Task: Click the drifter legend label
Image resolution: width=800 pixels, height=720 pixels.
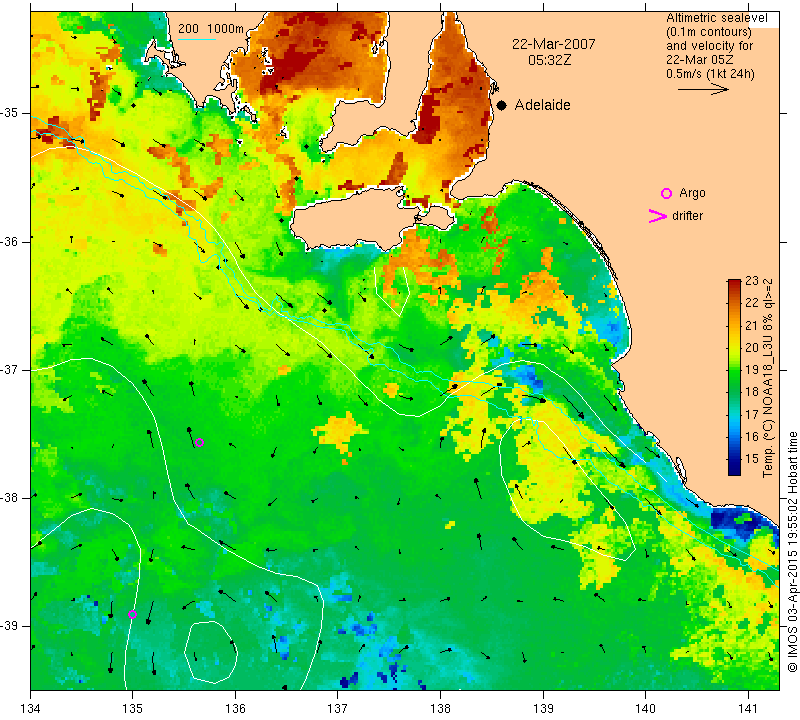Action: (x=687, y=216)
